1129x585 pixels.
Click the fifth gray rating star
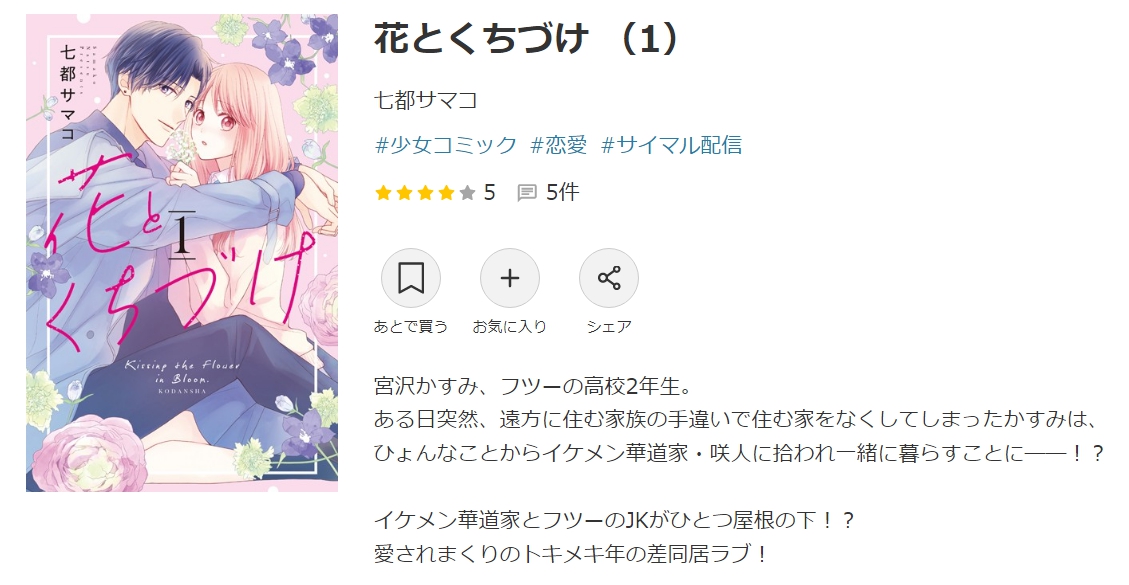click(x=468, y=192)
